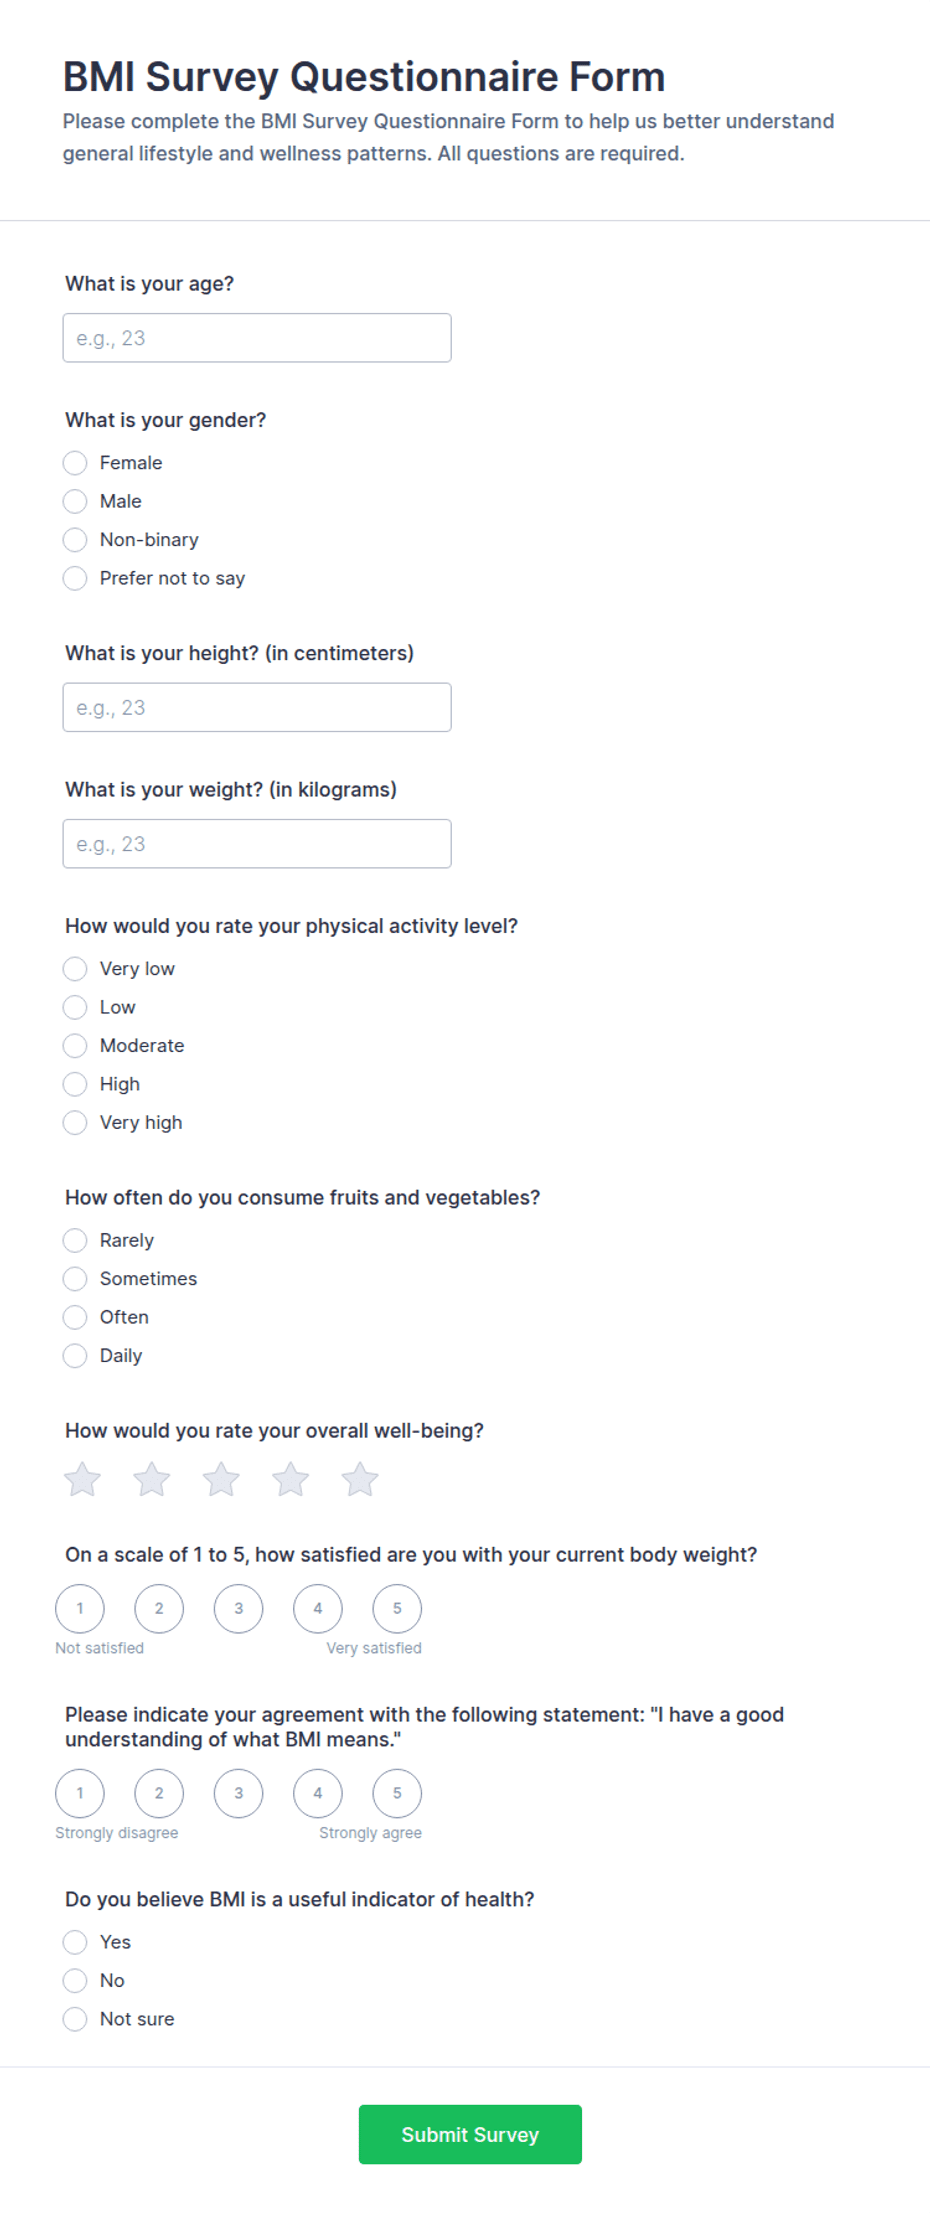Click the height in centimeters field
This screenshot has width=930, height=2213.
click(x=257, y=707)
